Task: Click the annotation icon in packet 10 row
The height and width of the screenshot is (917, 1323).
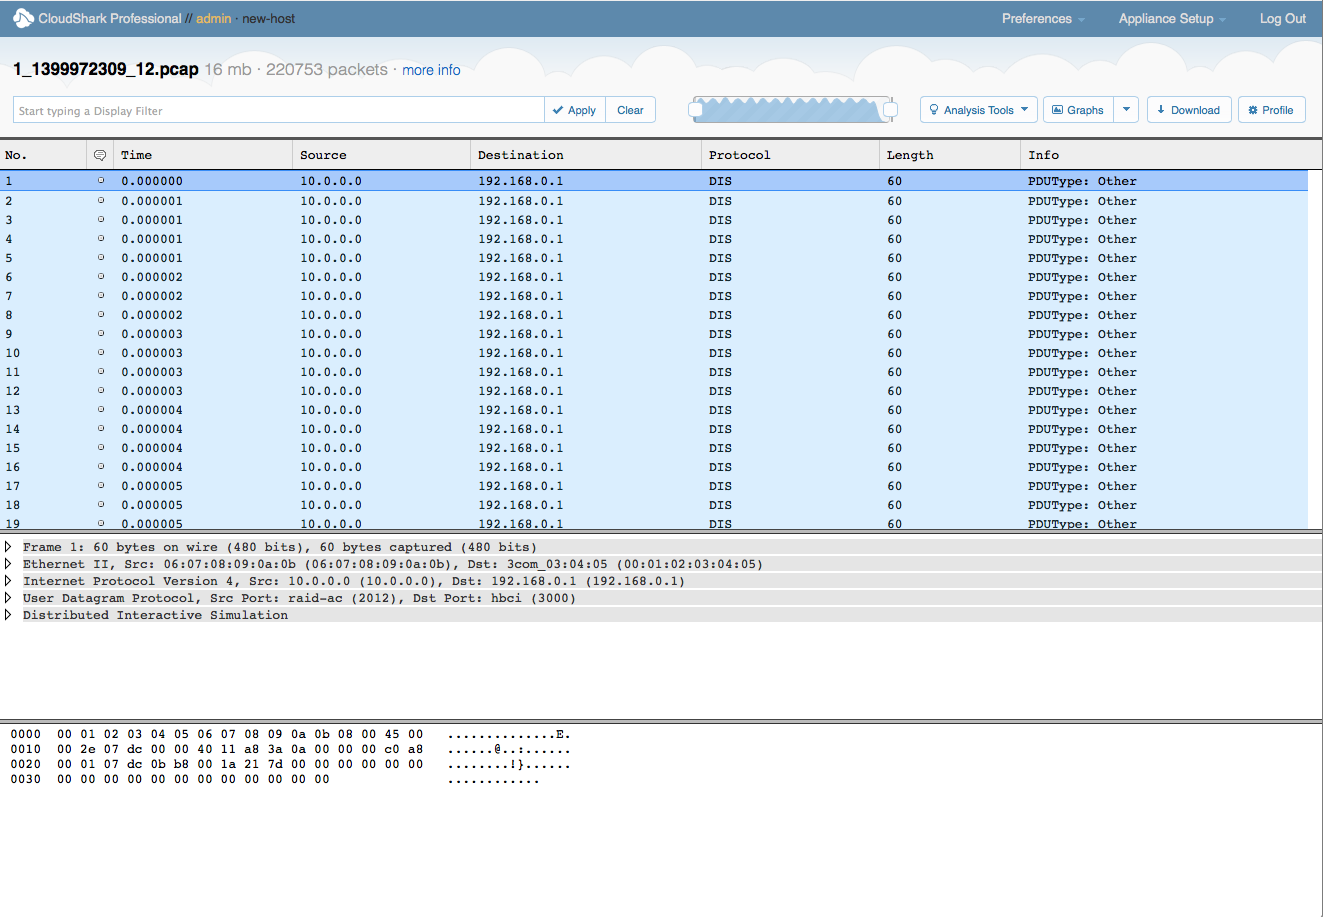Action: click(x=100, y=352)
